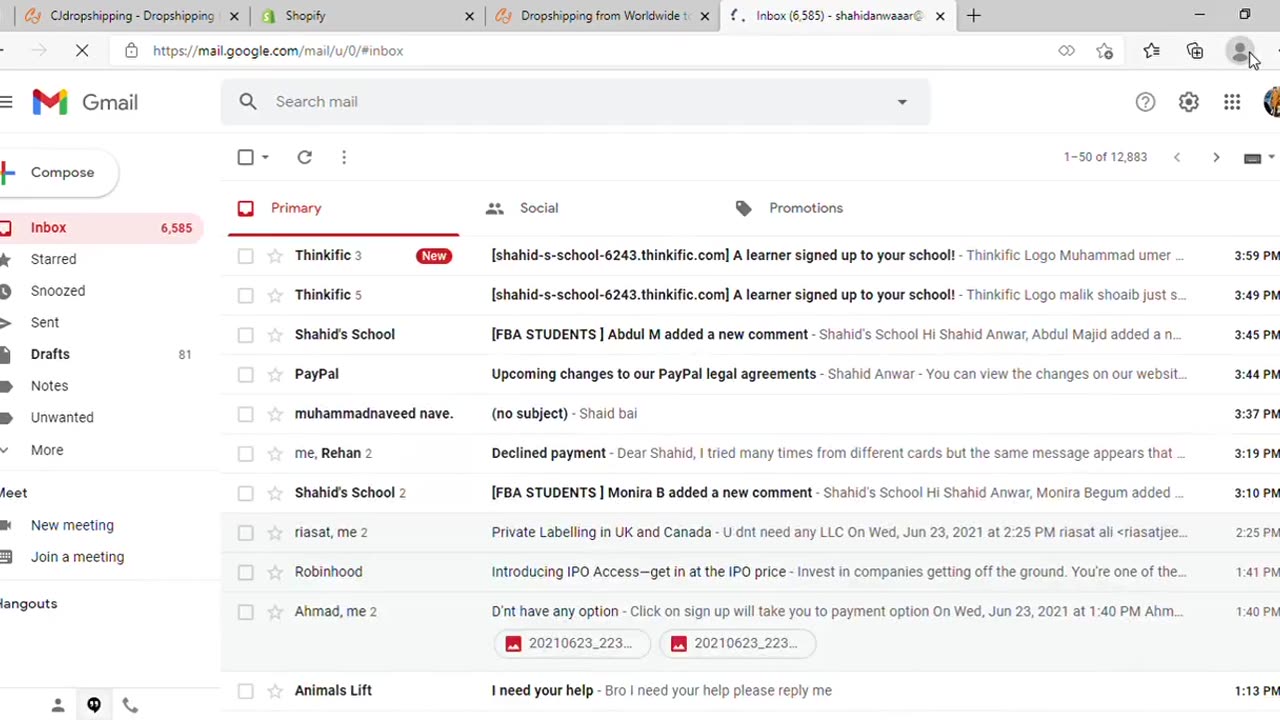
Task: Open Gmail settings gear
Action: tap(1188, 102)
